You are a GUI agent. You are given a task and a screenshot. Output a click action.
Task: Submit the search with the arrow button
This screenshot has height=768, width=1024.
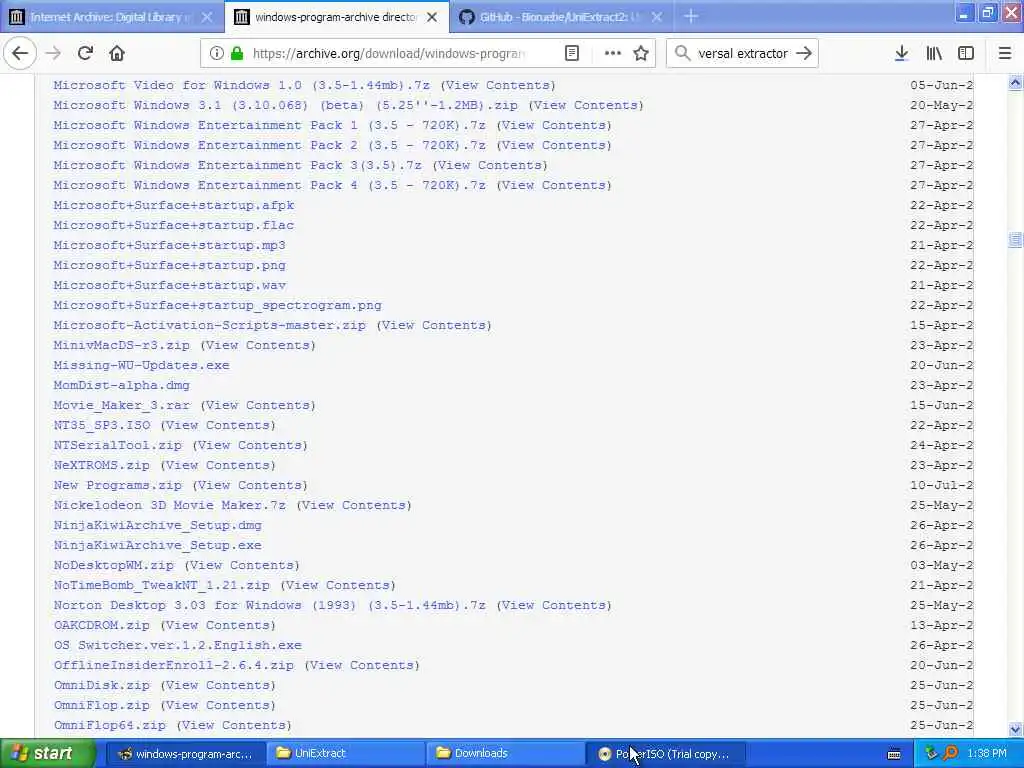804,54
